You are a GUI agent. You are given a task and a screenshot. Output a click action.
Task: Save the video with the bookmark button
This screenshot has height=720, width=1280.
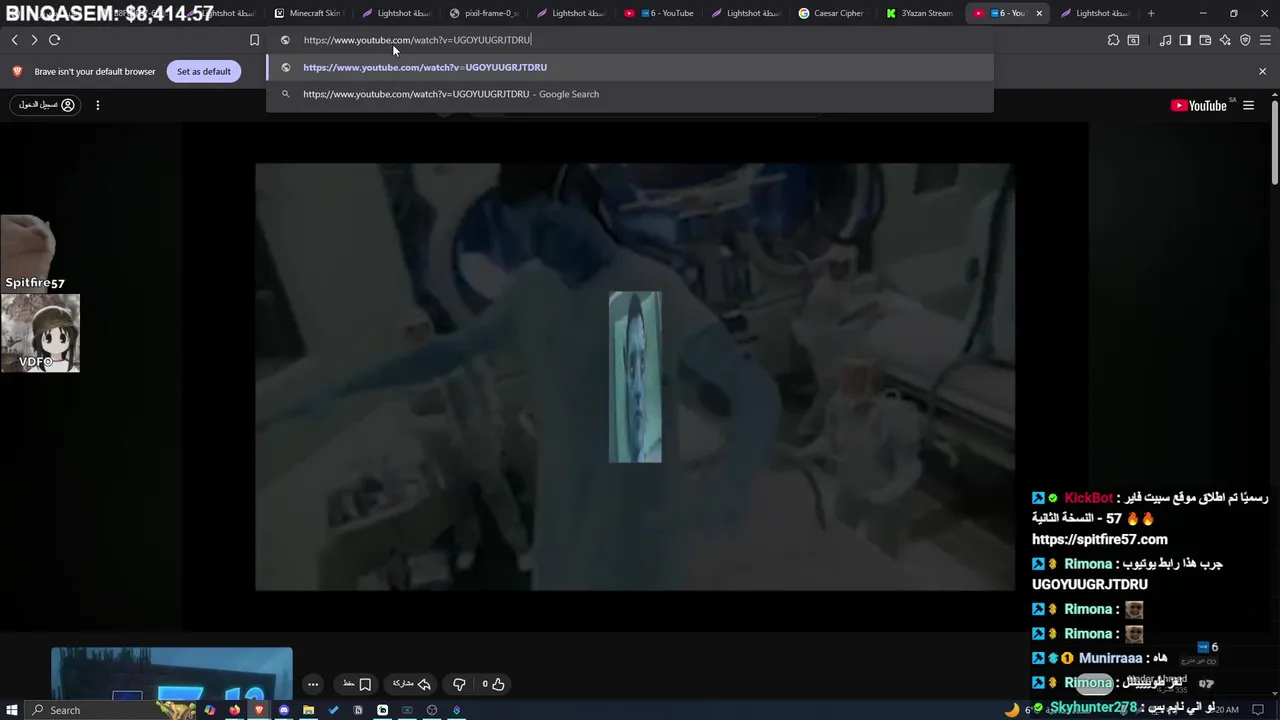[x=357, y=684]
